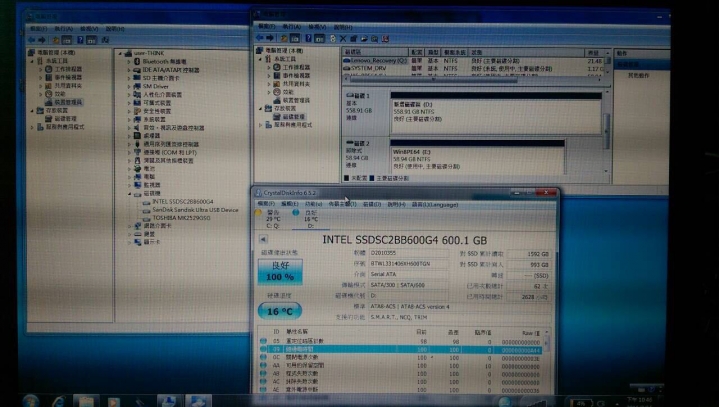Click the firmware field showing D2010355
The image size is (720, 407).
coord(409,253)
